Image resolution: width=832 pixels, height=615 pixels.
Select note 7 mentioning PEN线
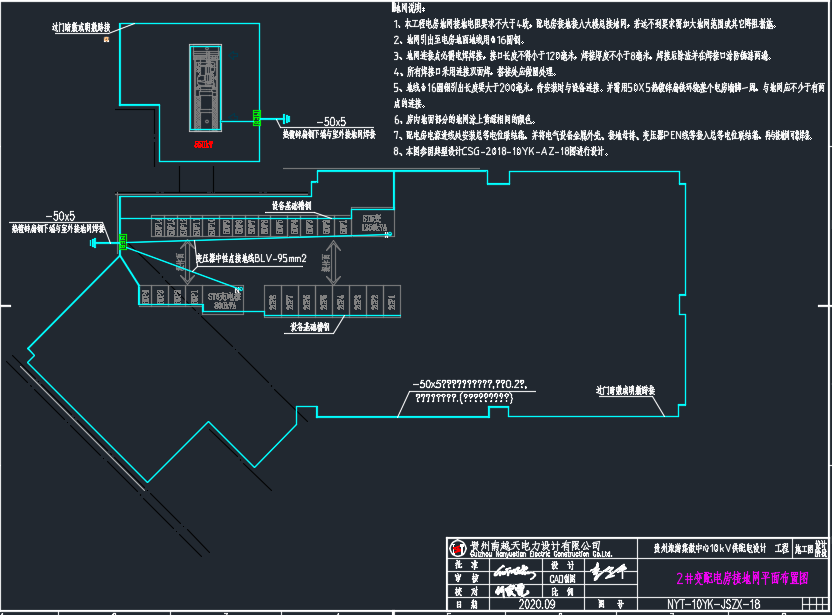click(x=603, y=135)
